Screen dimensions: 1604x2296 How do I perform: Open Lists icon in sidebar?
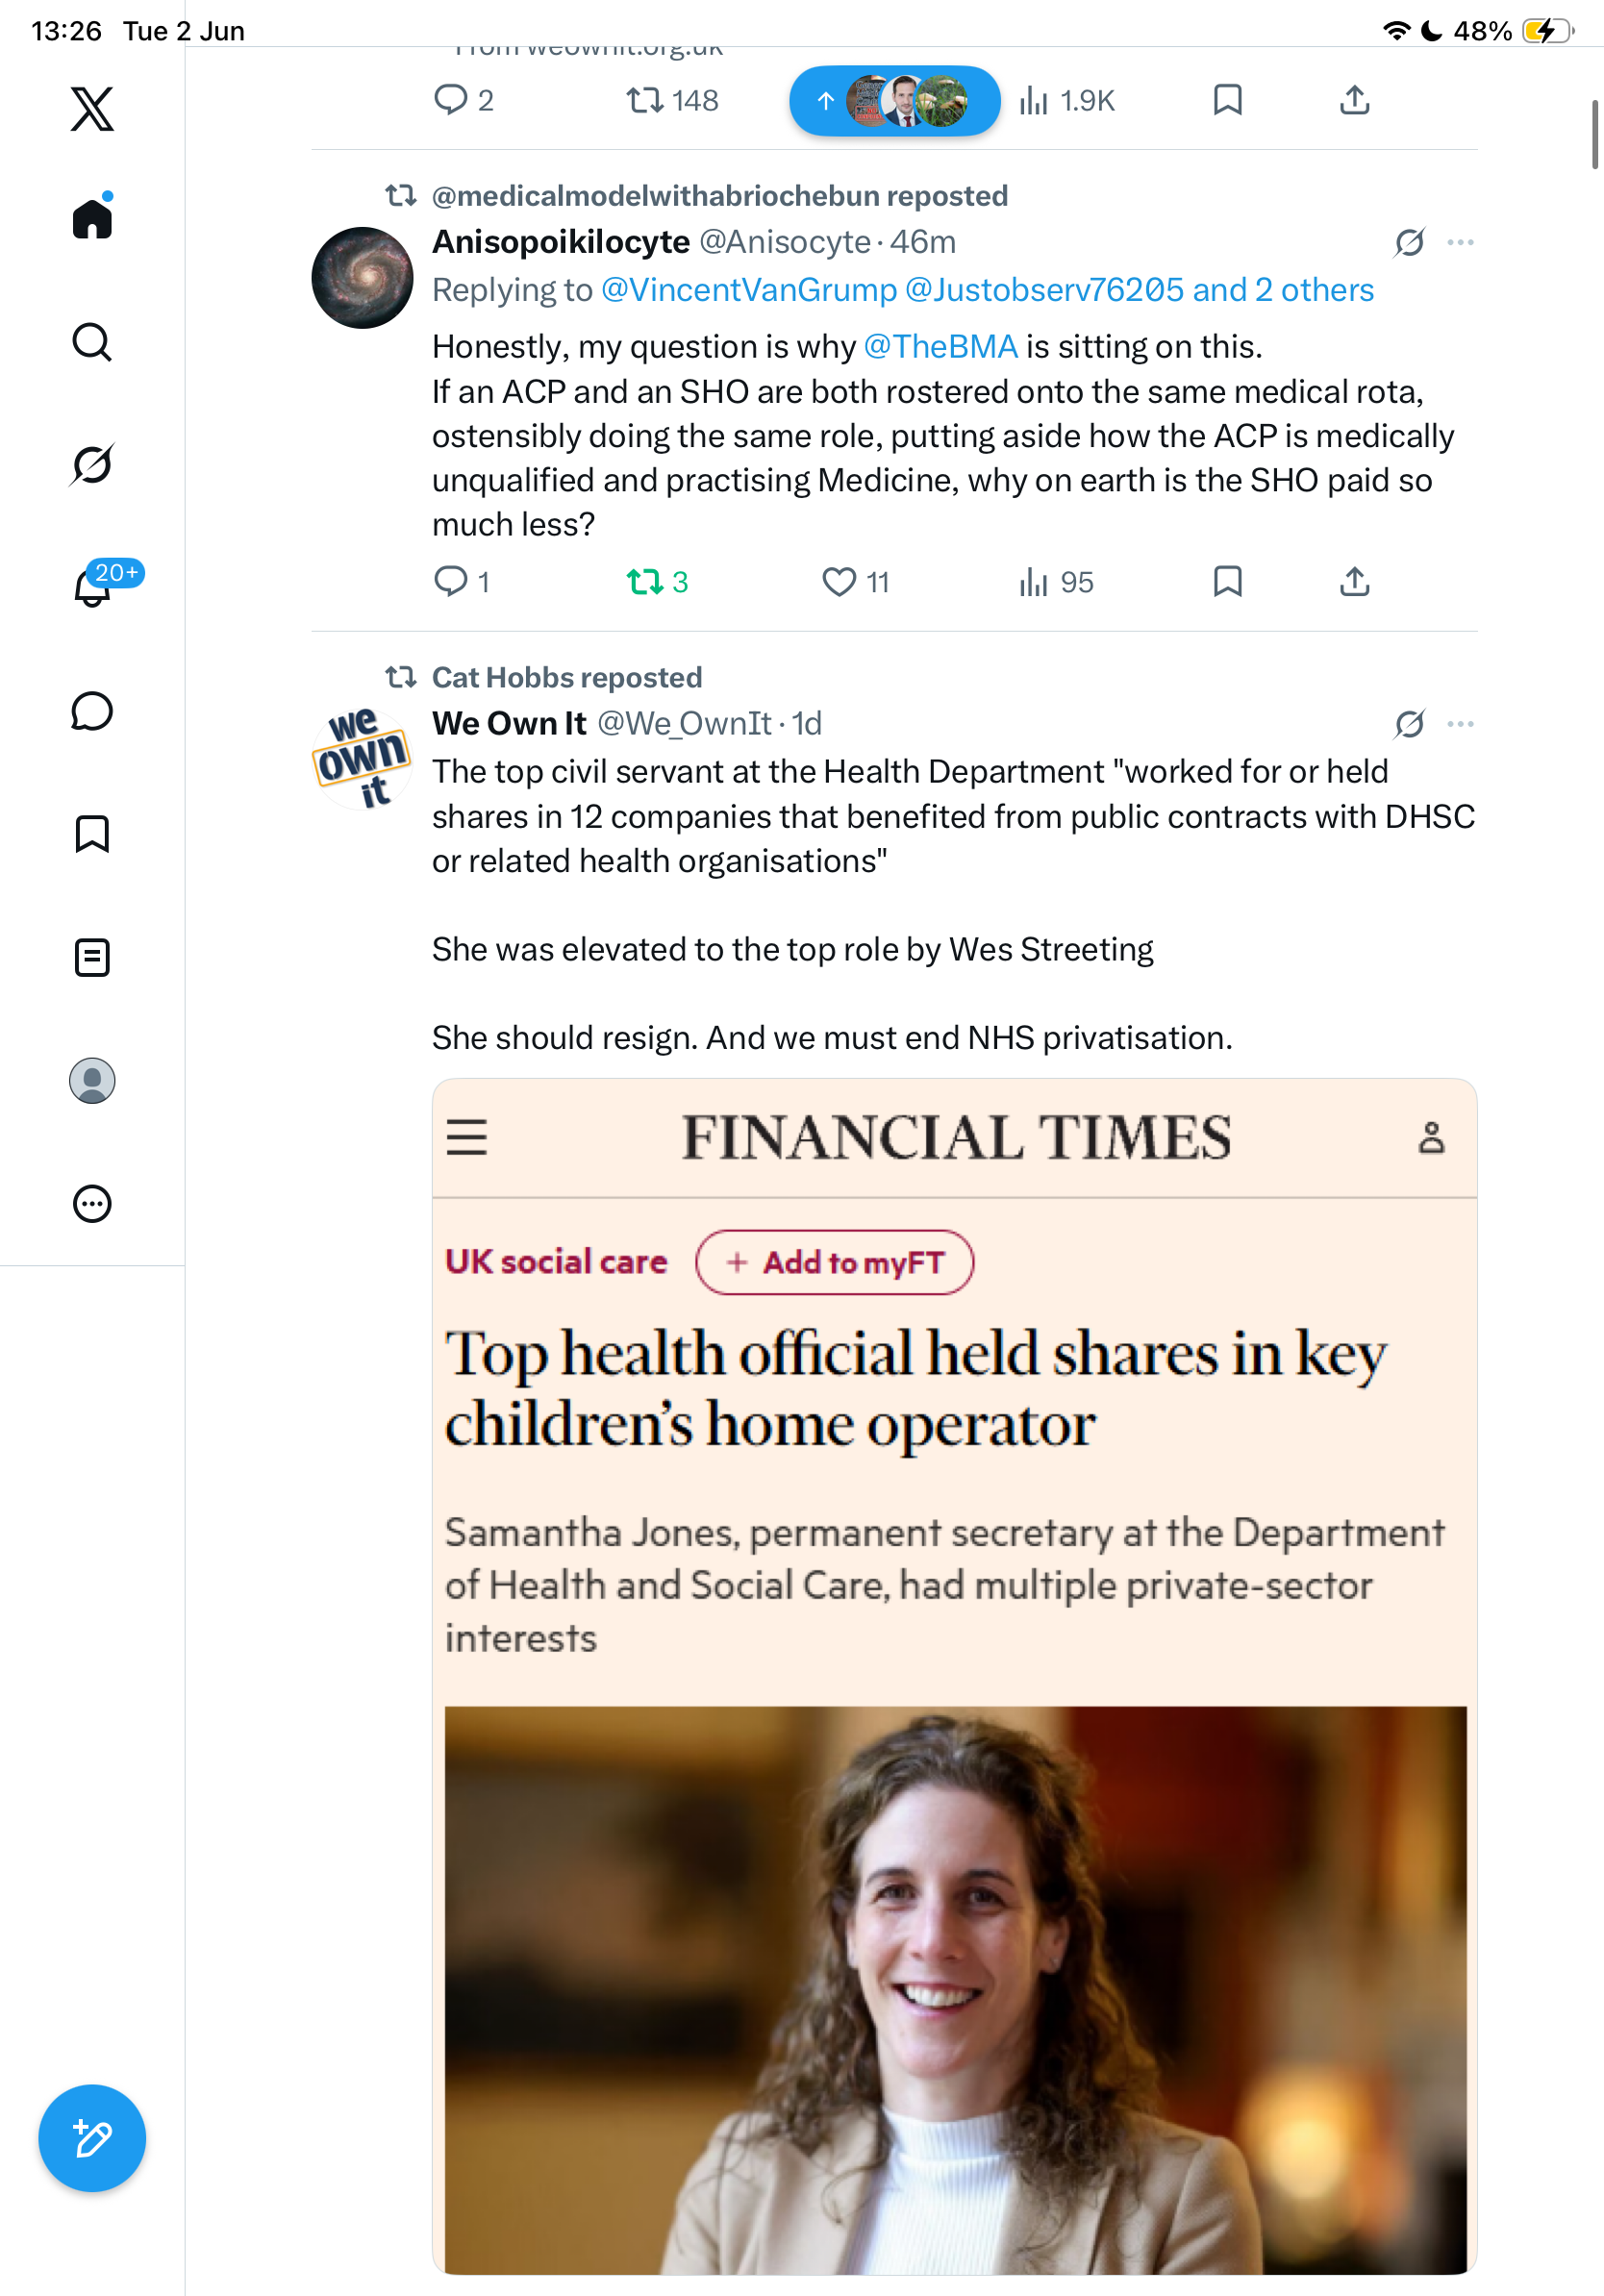pyautogui.click(x=92, y=957)
